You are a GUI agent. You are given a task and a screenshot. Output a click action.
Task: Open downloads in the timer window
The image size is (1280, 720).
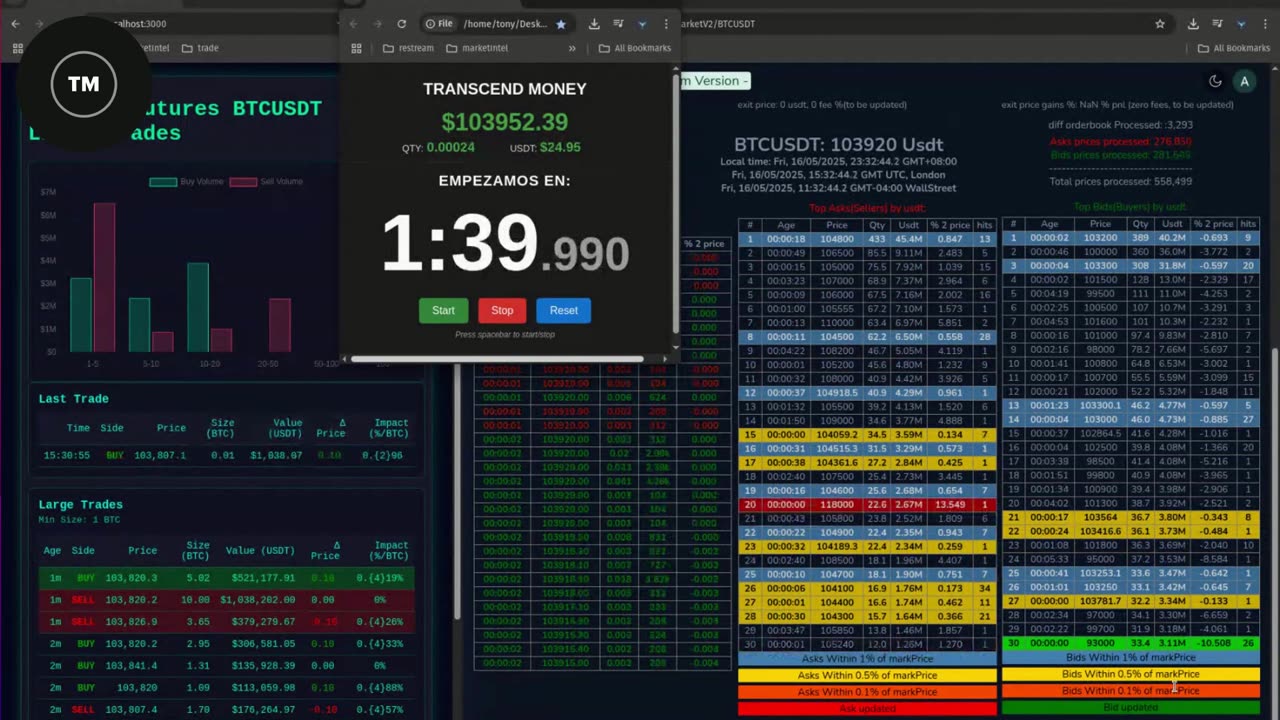coord(594,24)
